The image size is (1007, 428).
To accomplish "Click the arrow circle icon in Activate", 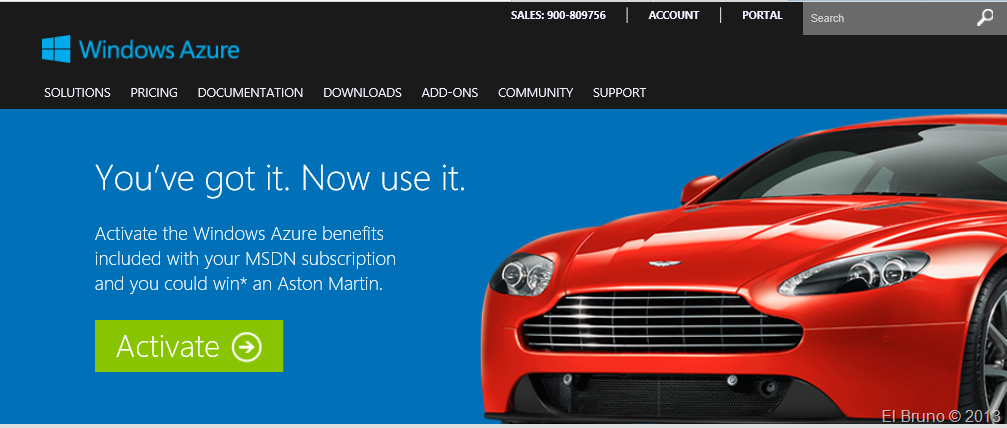I will 247,347.
